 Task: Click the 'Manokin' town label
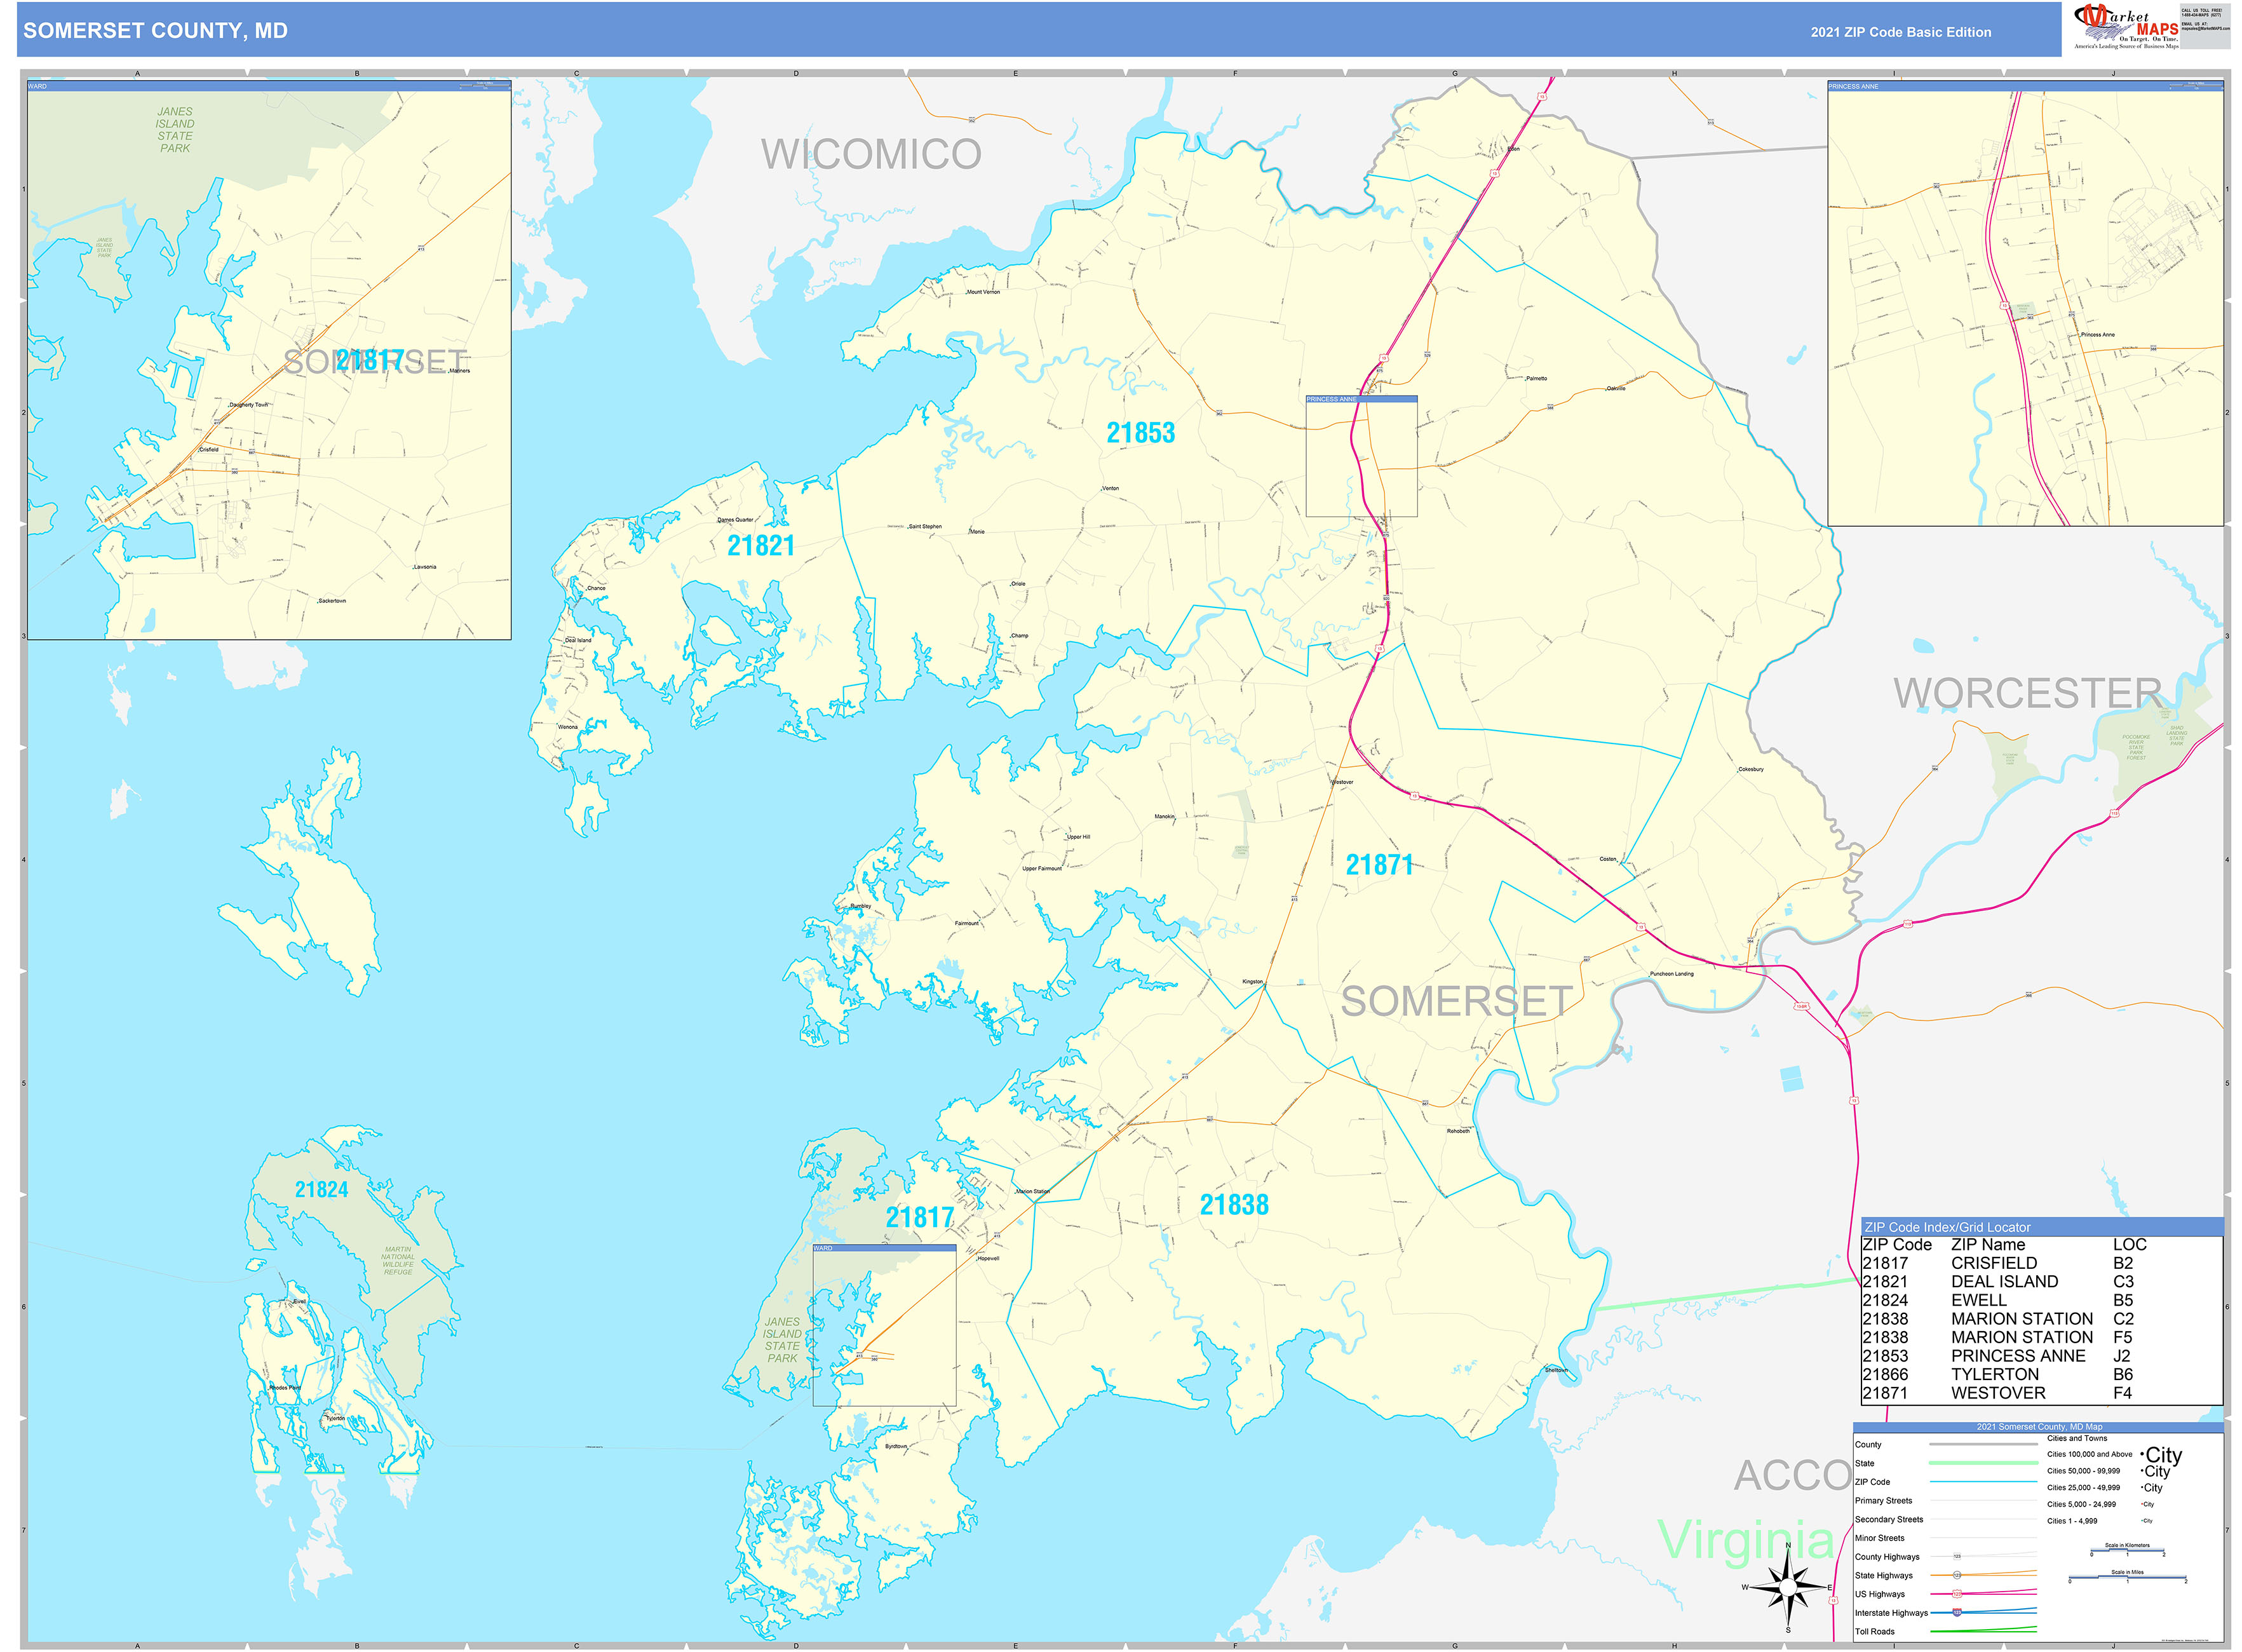point(1164,817)
